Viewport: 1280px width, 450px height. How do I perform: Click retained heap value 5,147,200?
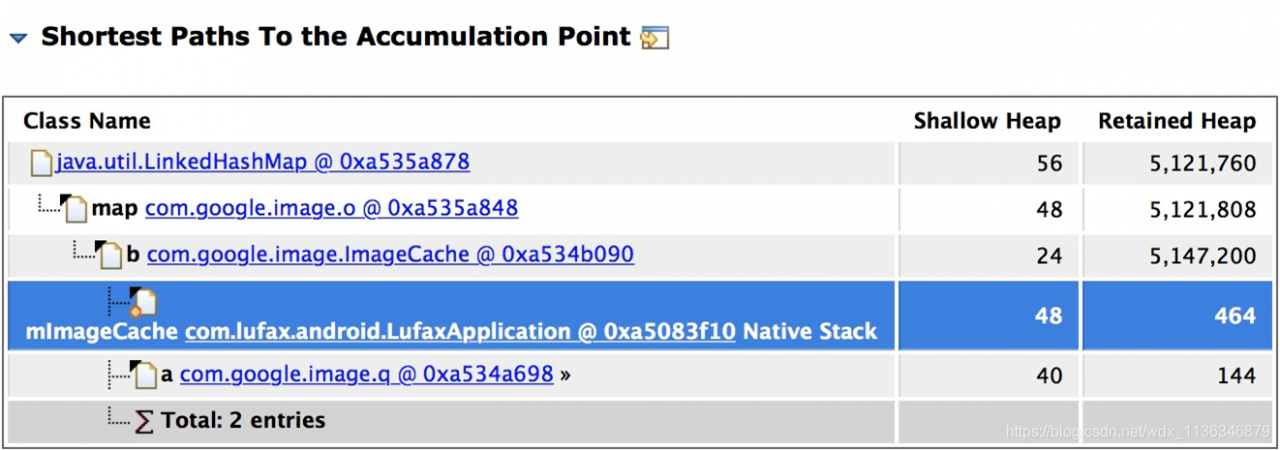(x=1202, y=255)
